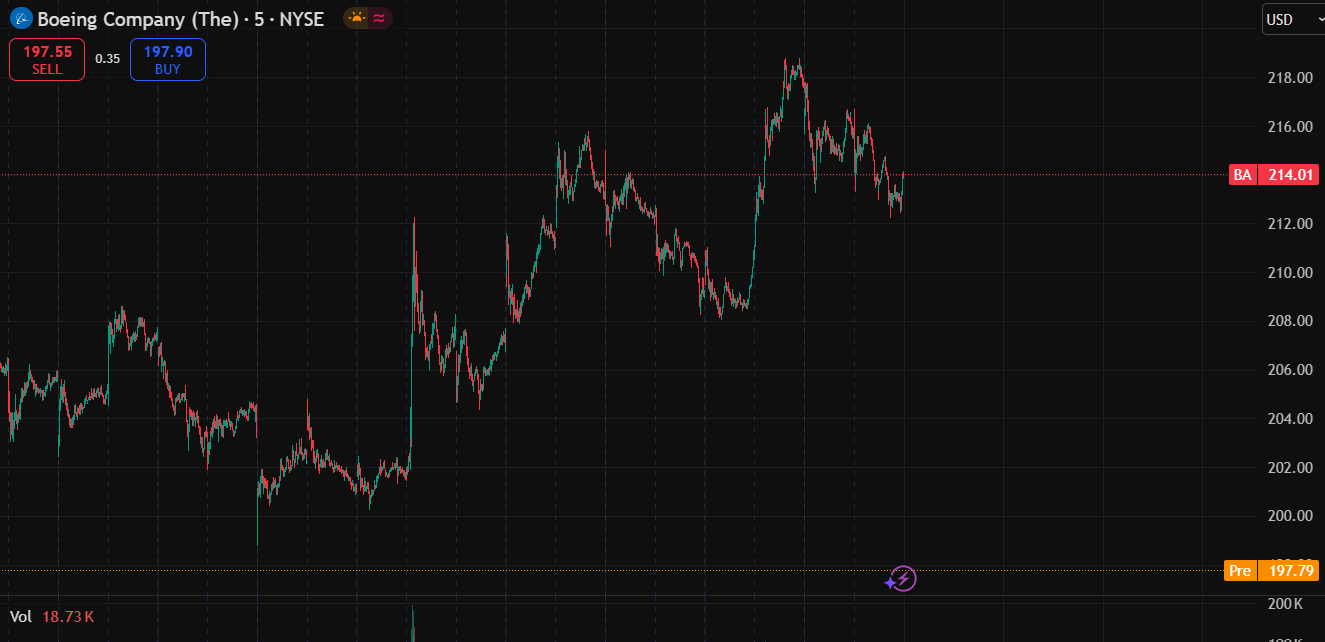This screenshot has width=1325, height=642.
Task: Click the Pre 197.79 price label
Action: [1271, 571]
